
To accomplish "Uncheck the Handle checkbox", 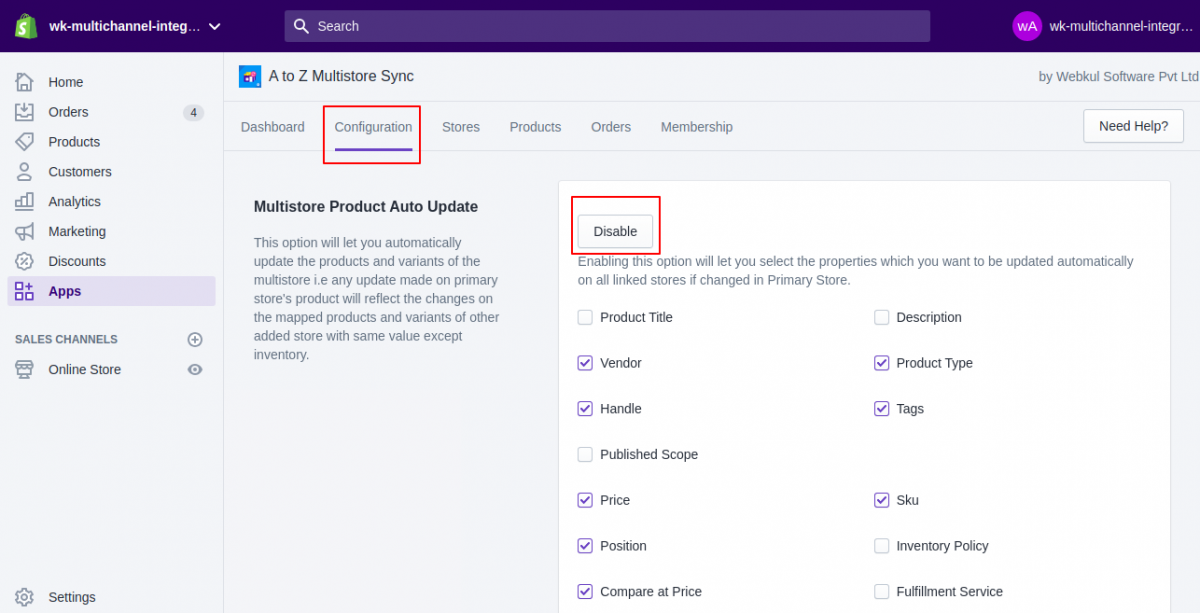I will [585, 408].
